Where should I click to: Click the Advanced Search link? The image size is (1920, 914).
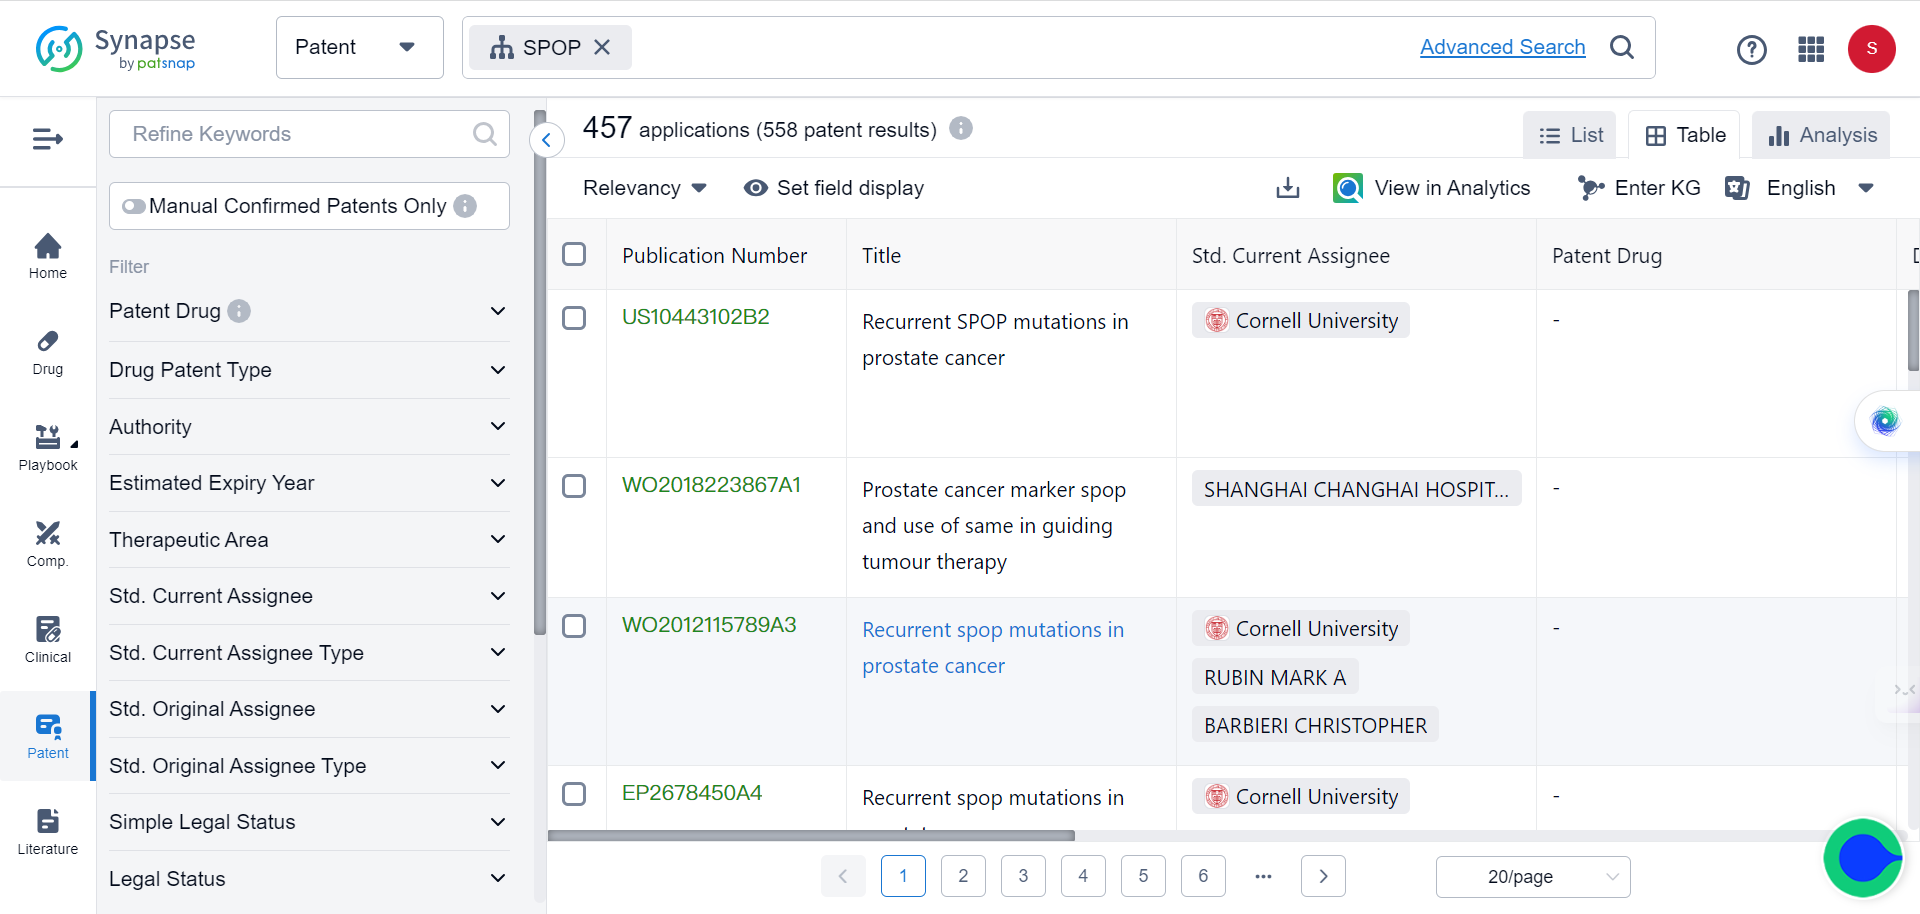point(1502,47)
